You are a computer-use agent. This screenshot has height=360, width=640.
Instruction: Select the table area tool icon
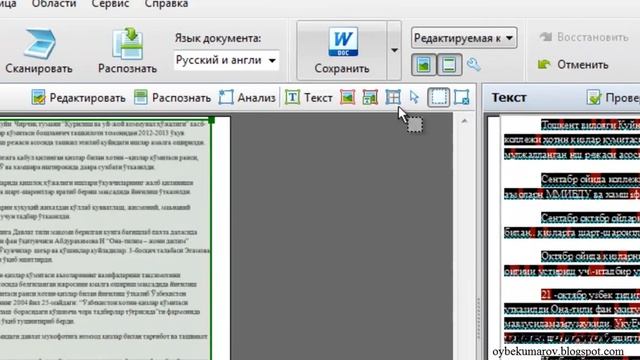coord(393,98)
